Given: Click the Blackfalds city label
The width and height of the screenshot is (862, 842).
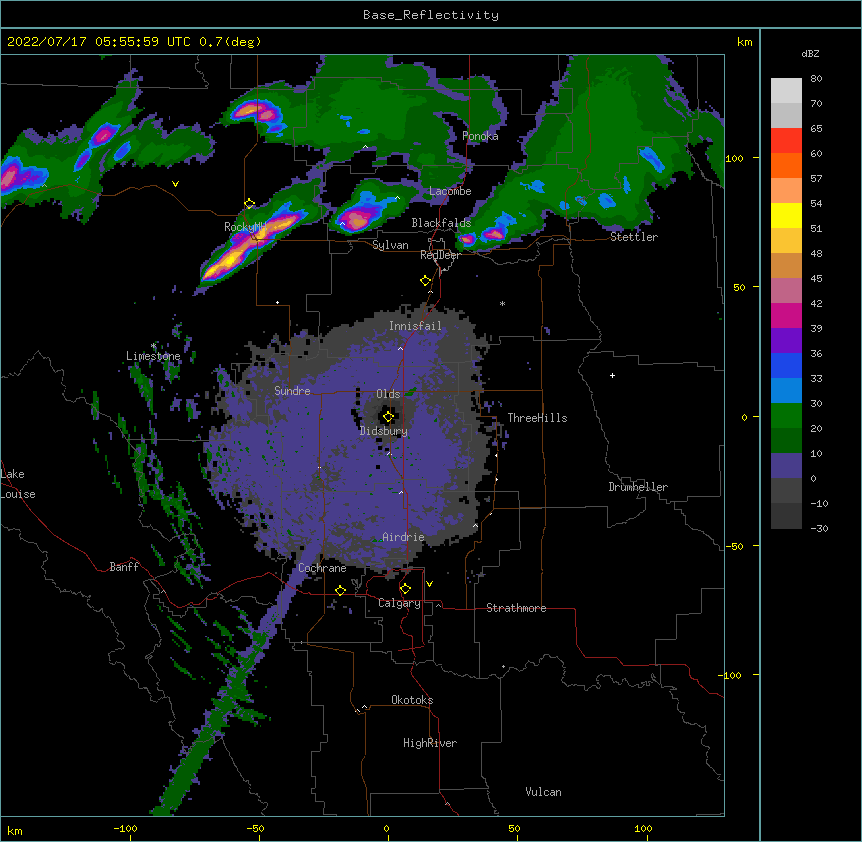Looking at the screenshot, I should tap(441, 223).
